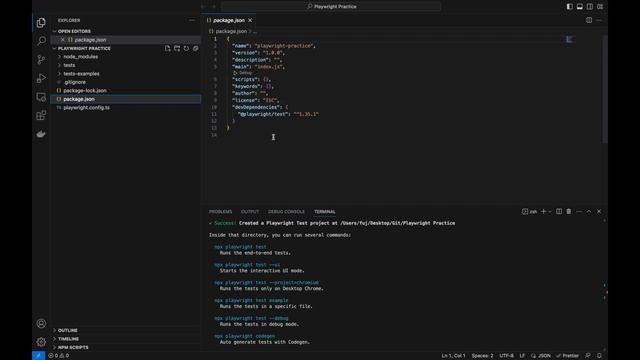This screenshot has height=360, width=640.
Task: Open terminal panel more actions menu
Action: click(x=579, y=211)
